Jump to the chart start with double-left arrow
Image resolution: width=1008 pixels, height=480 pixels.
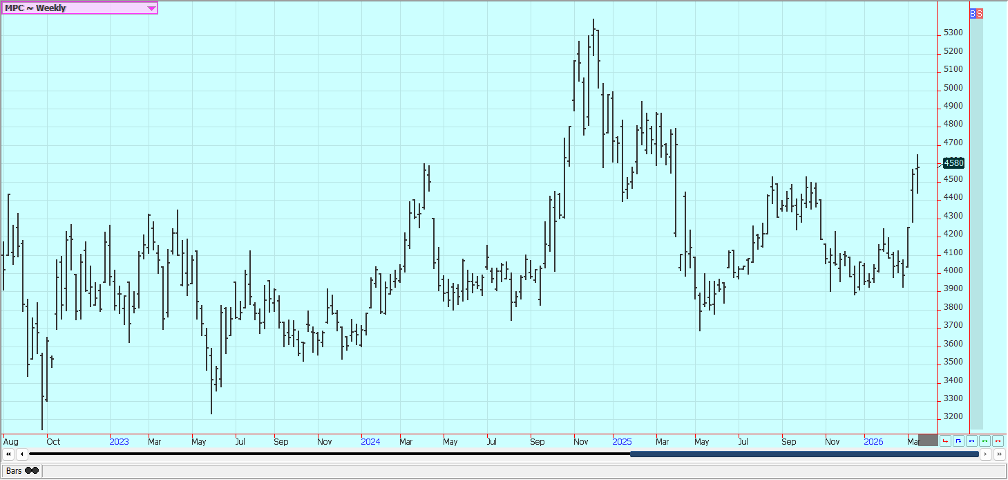[9, 455]
